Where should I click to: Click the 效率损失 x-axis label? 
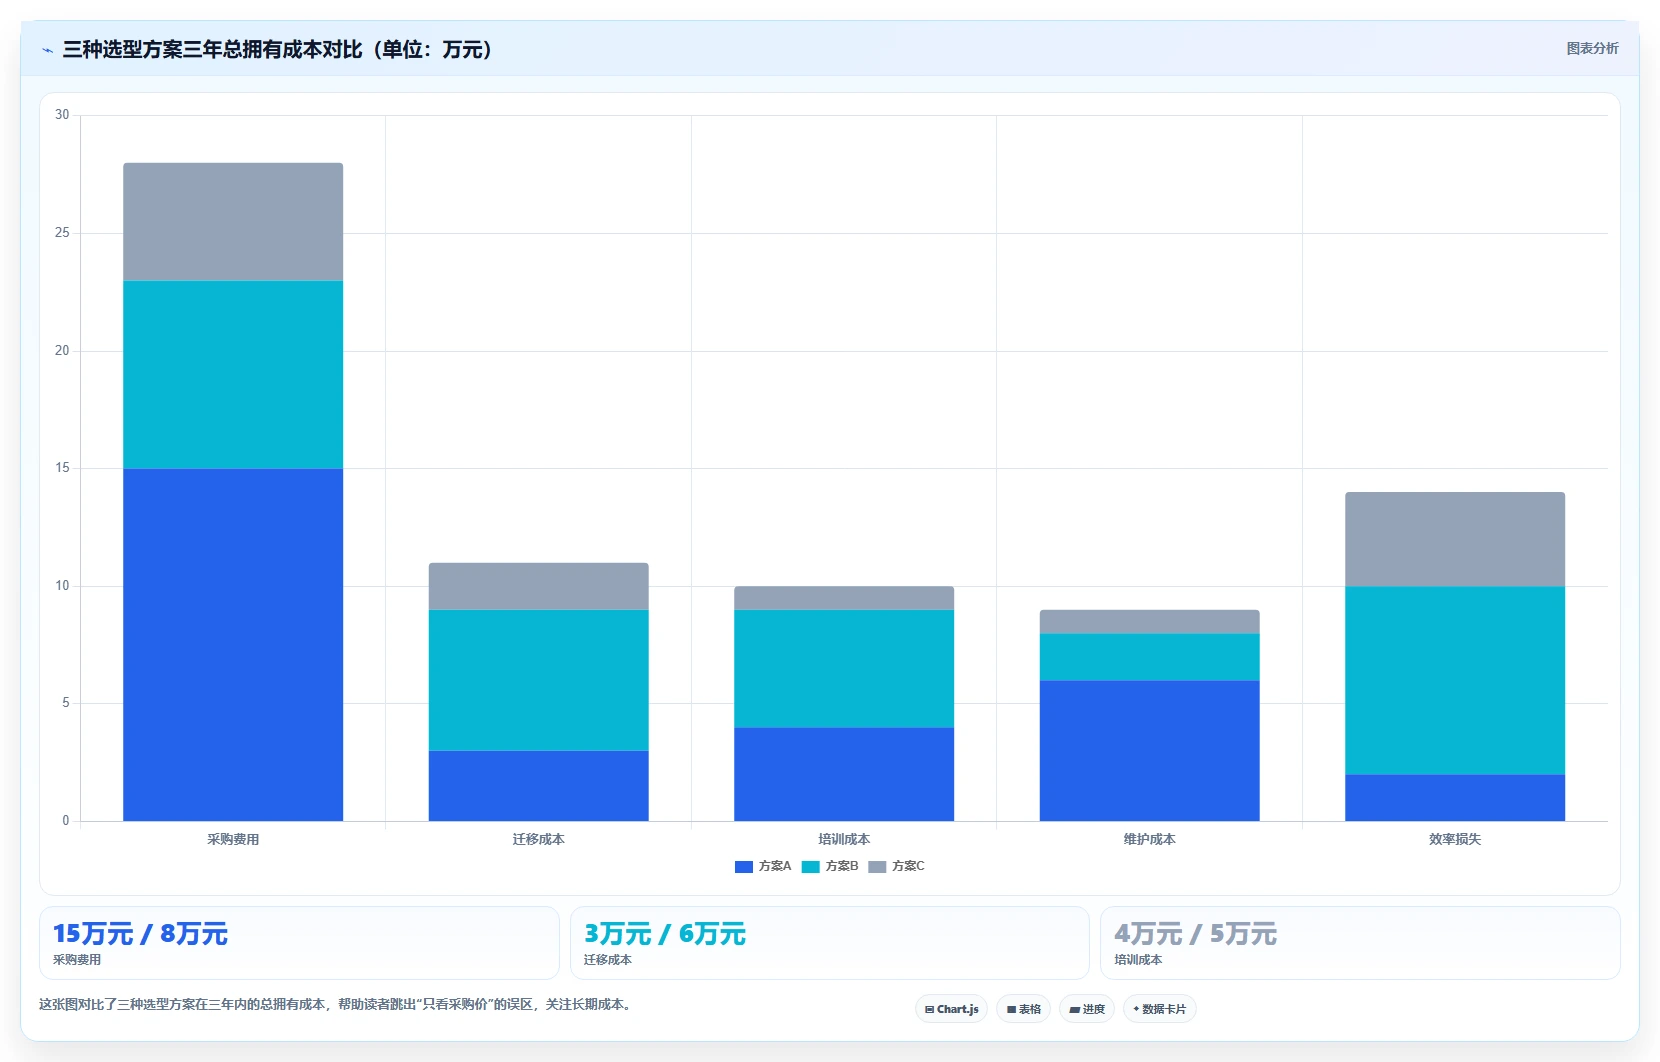pos(1455,839)
